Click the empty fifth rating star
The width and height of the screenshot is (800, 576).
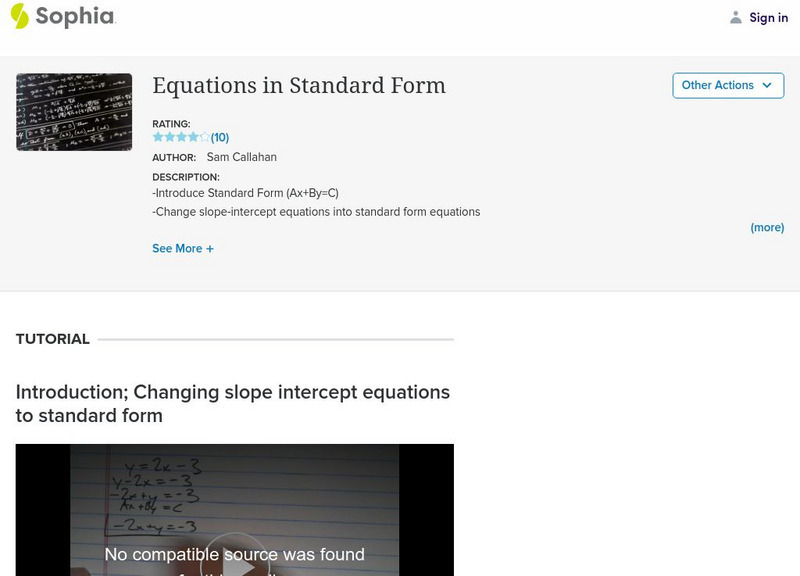204,137
